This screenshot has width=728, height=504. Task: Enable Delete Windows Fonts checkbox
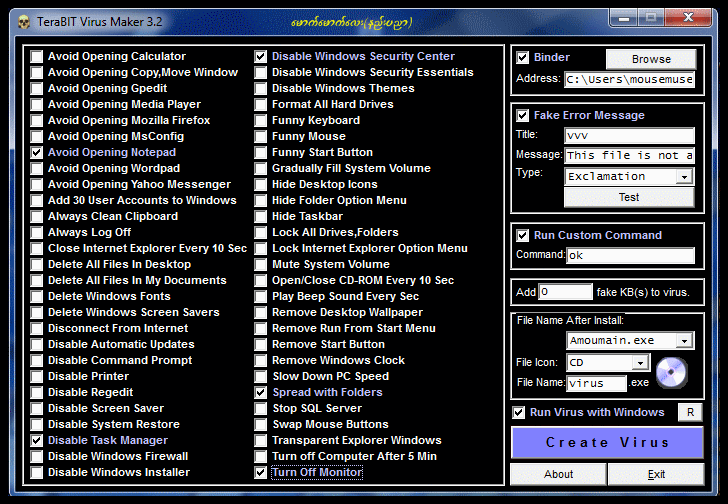pyautogui.click(x=37, y=297)
